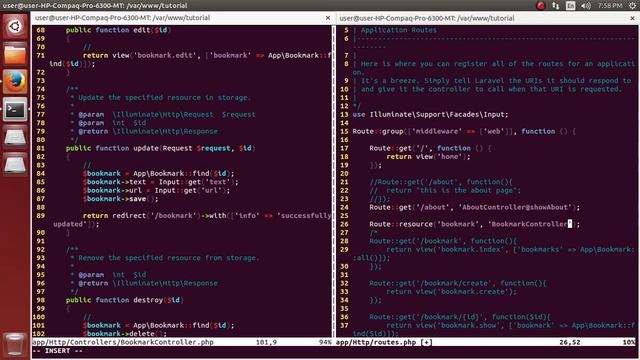The image size is (640, 360).
Task: Close the right terminal tab
Action: pyautogui.click(x=632, y=18)
